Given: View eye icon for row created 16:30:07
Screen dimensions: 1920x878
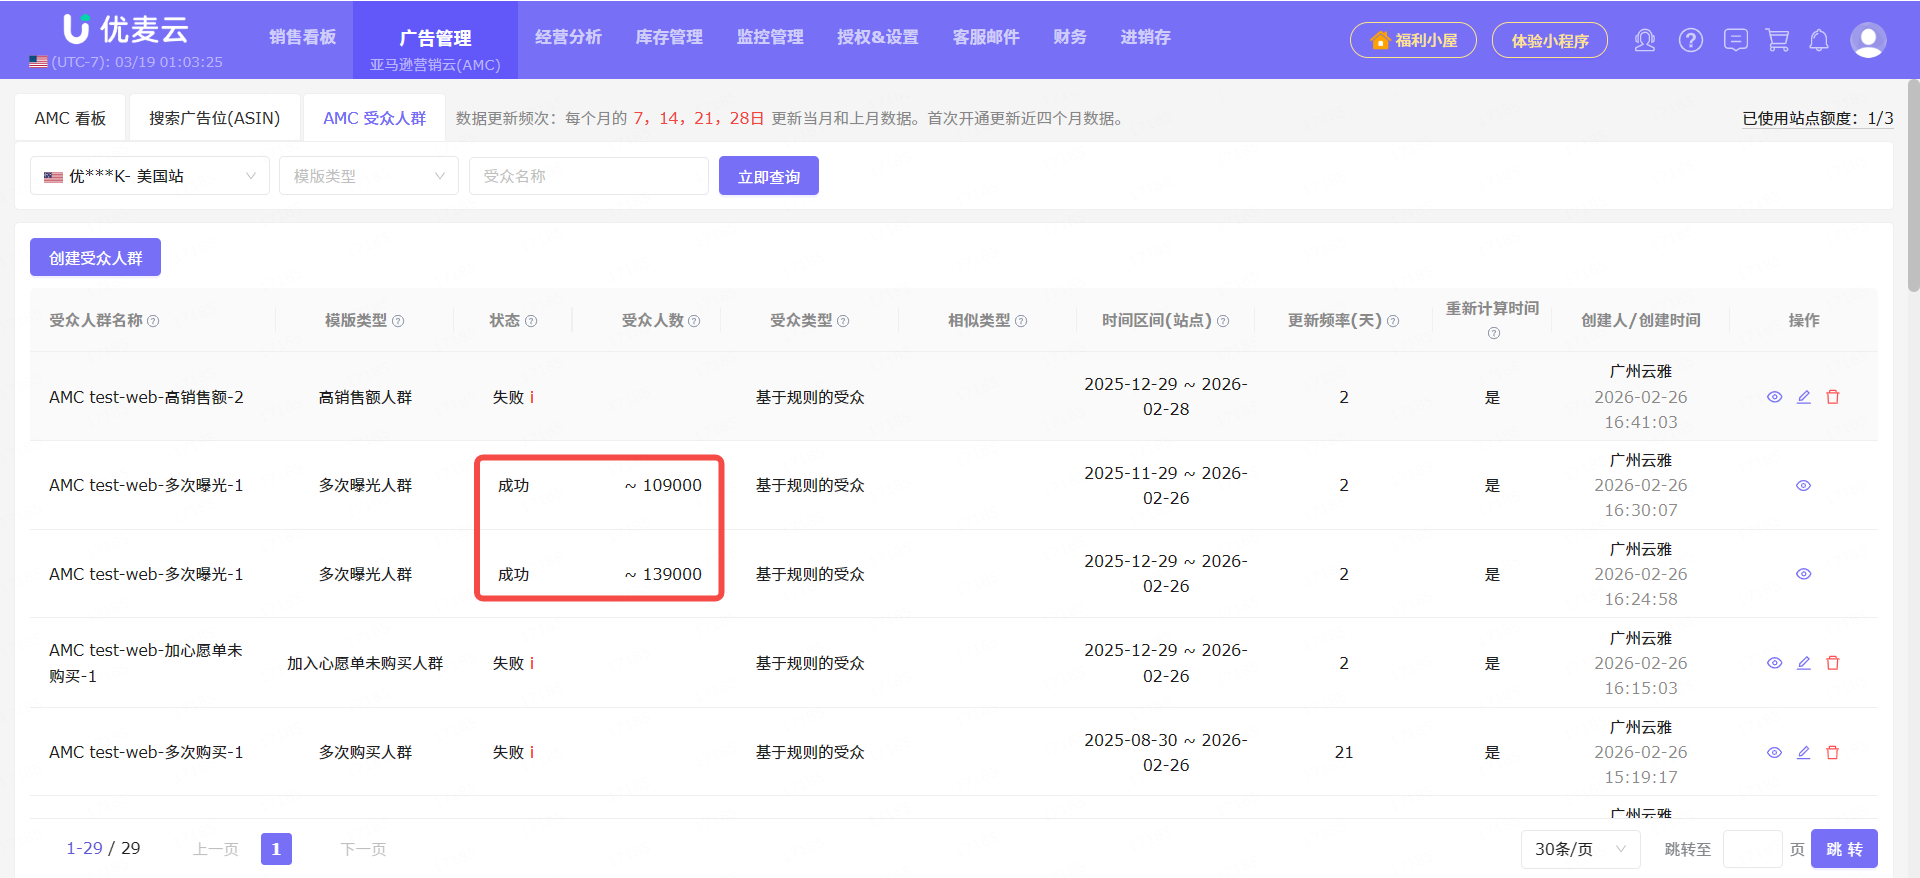Looking at the screenshot, I should tap(1803, 486).
